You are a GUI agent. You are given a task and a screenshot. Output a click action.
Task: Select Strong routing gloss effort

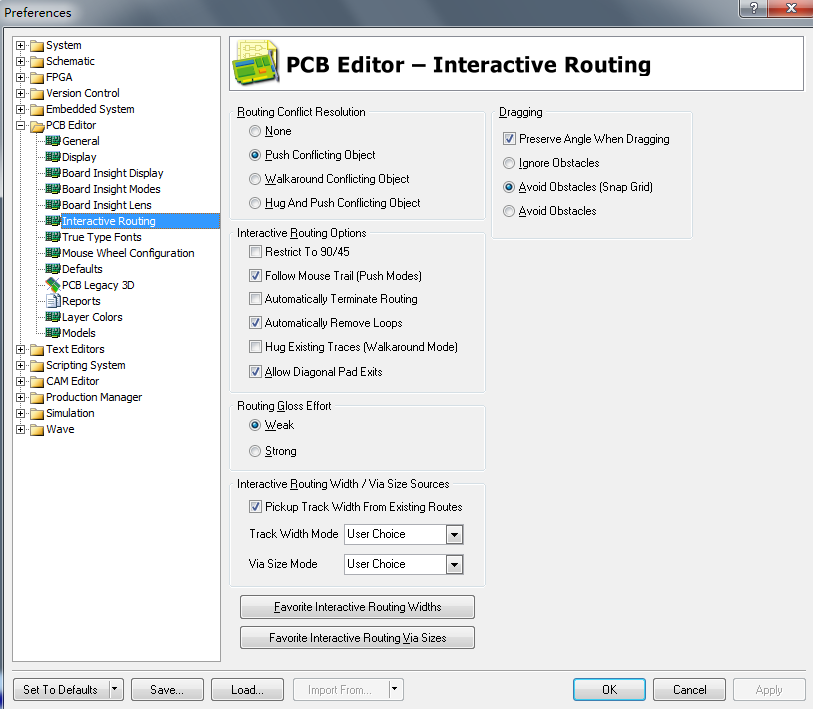pos(256,451)
